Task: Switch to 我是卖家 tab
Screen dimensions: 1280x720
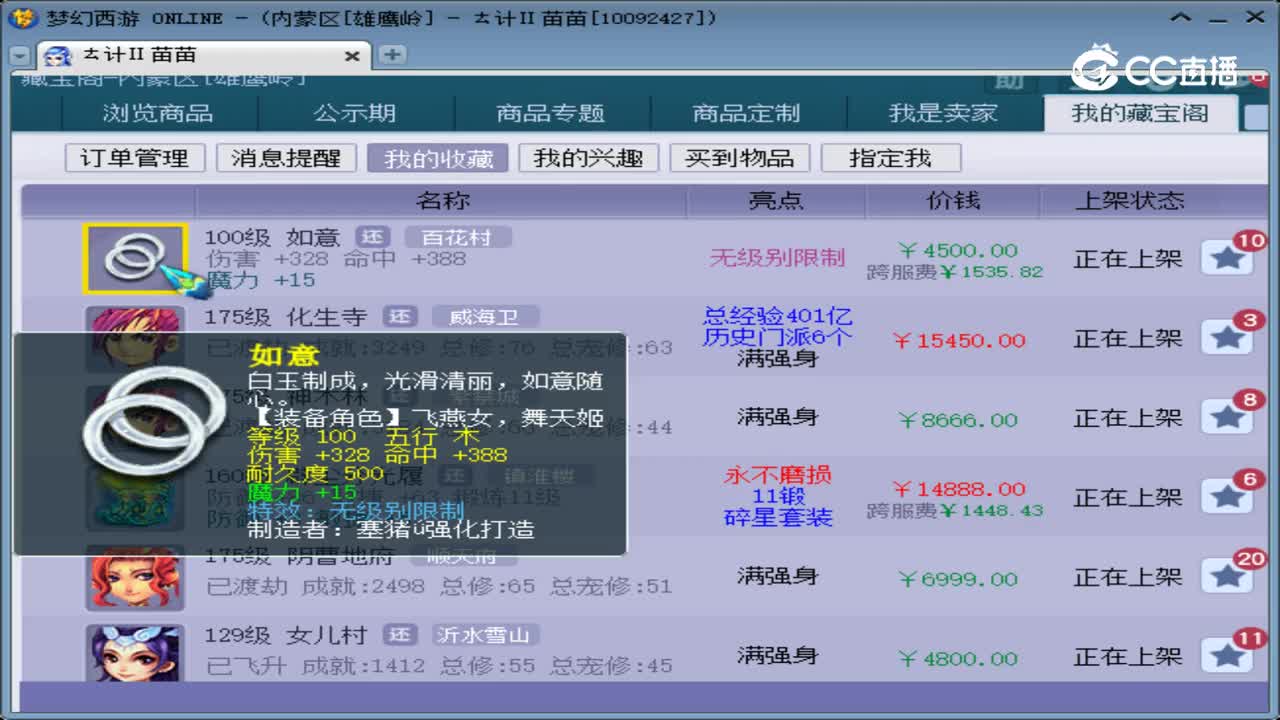Action: coord(943,113)
